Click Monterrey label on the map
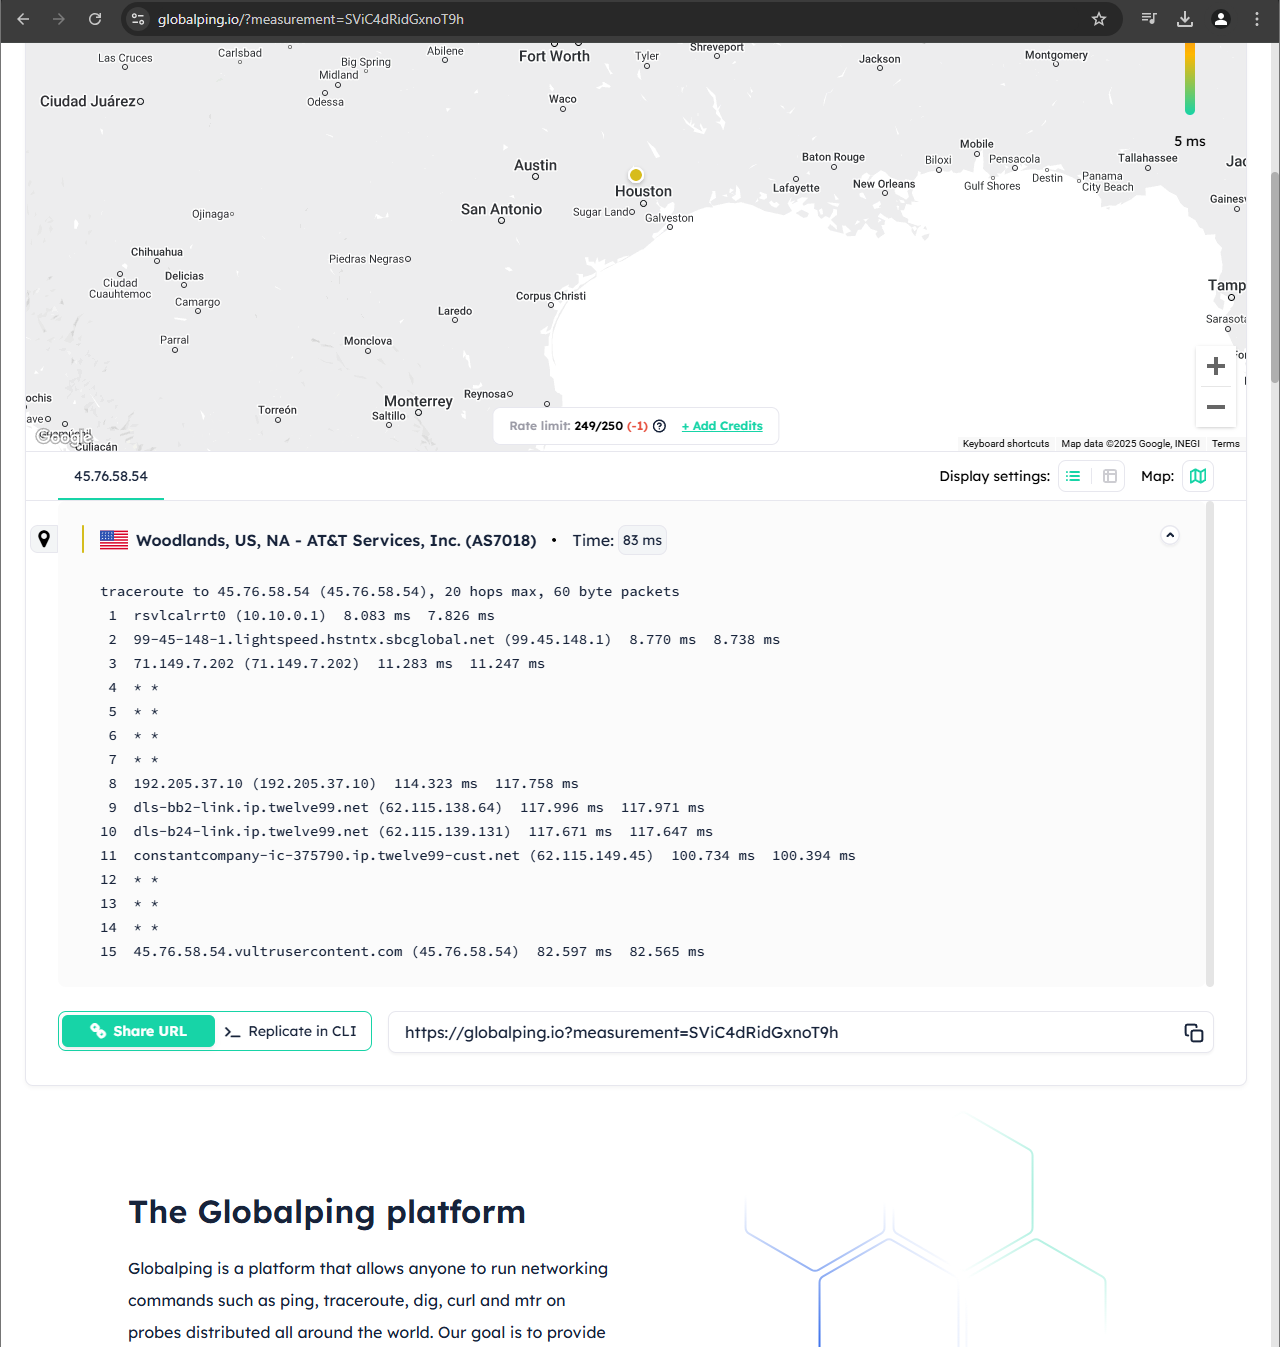This screenshot has width=1280, height=1347. tap(418, 401)
